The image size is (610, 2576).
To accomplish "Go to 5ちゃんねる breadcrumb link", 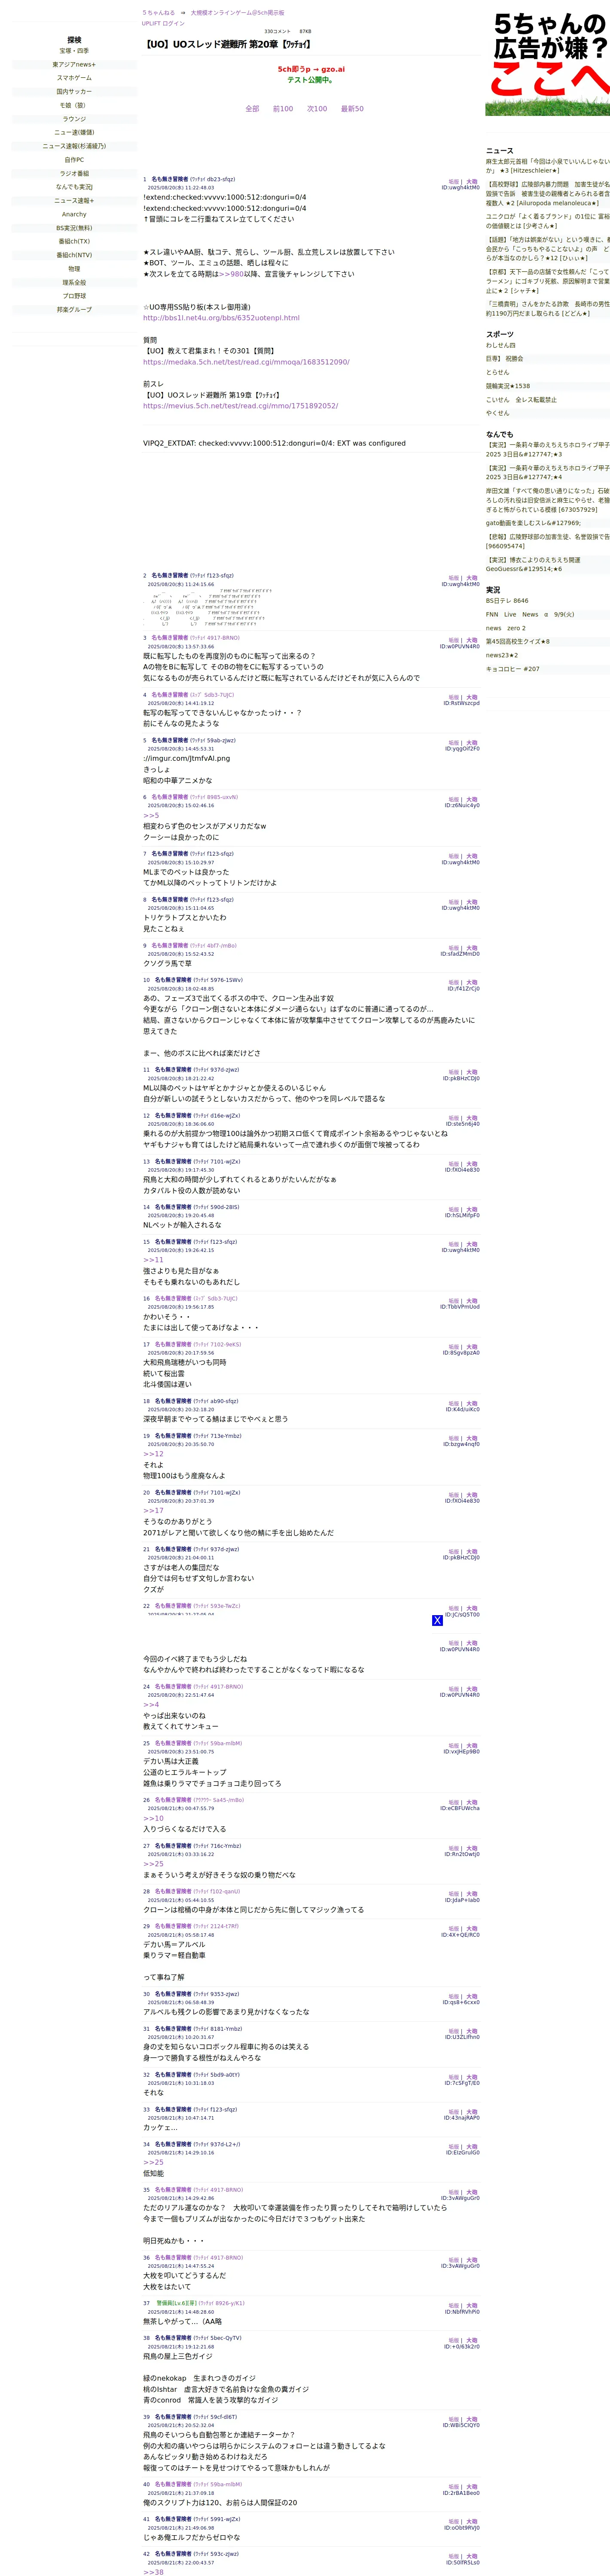I will coord(158,13).
